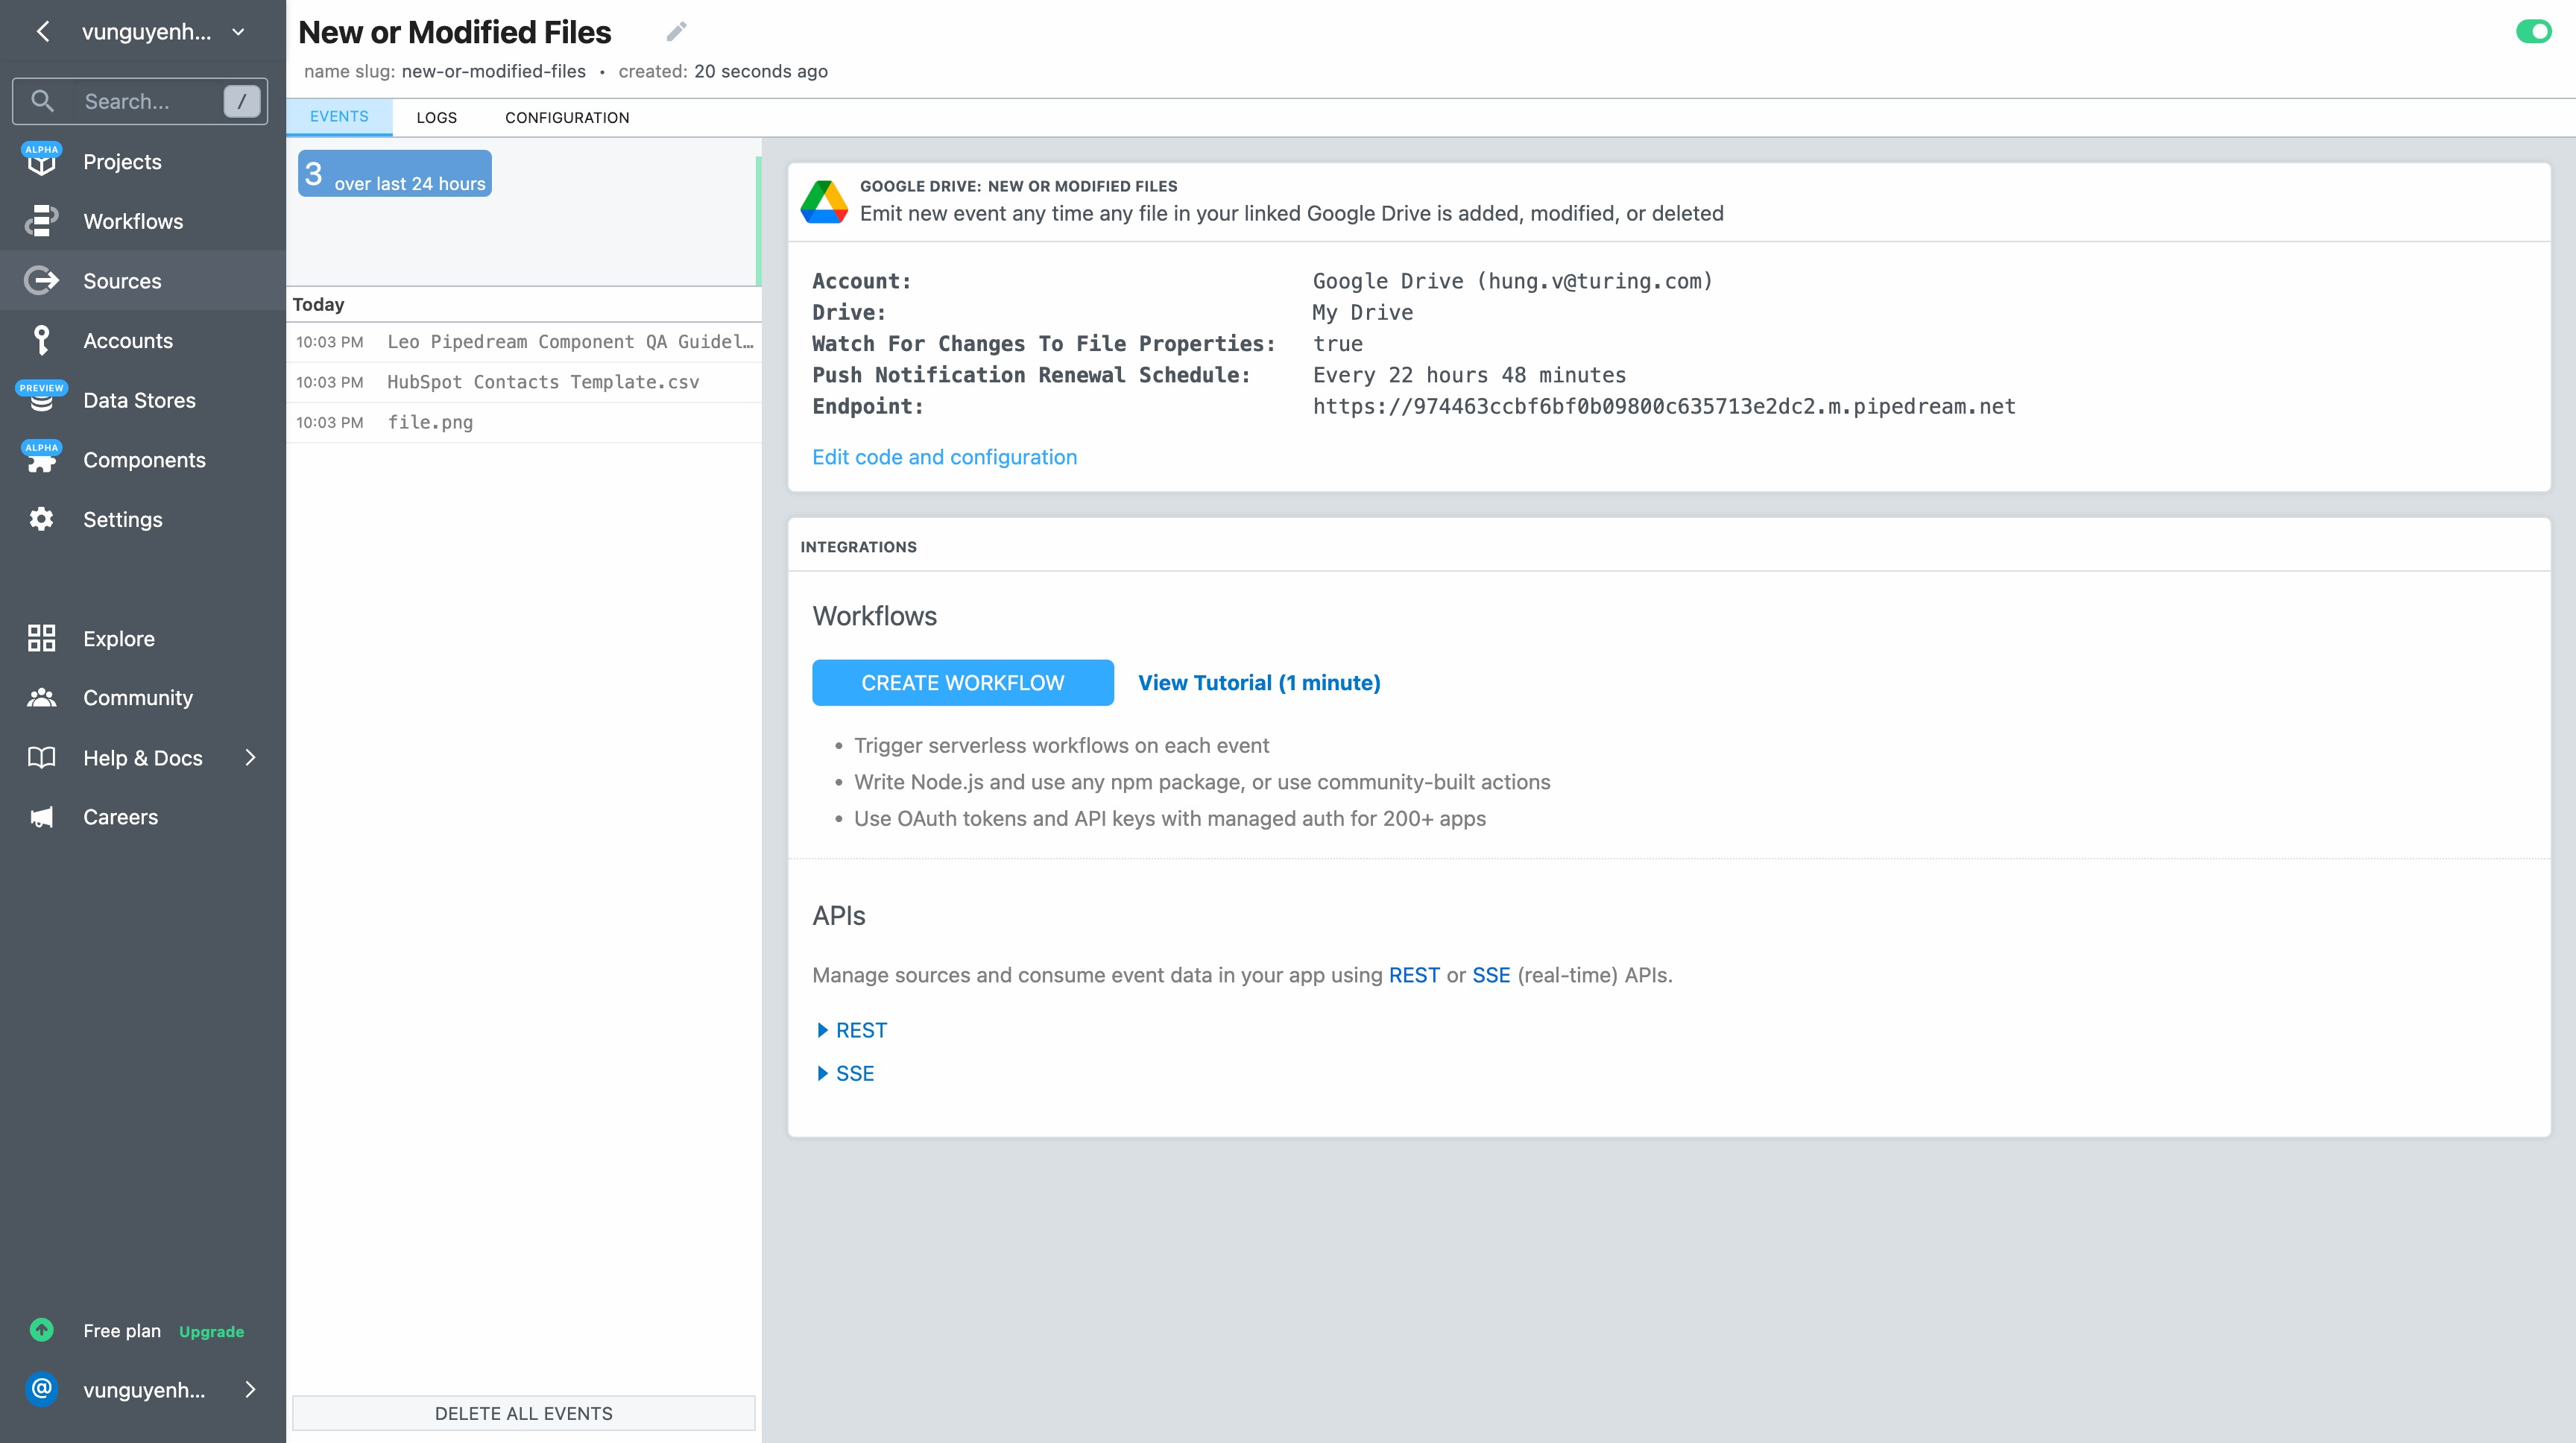Image resolution: width=2576 pixels, height=1443 pixels.
Task: Click the Upgrade link
Action: pos(211,1331)
